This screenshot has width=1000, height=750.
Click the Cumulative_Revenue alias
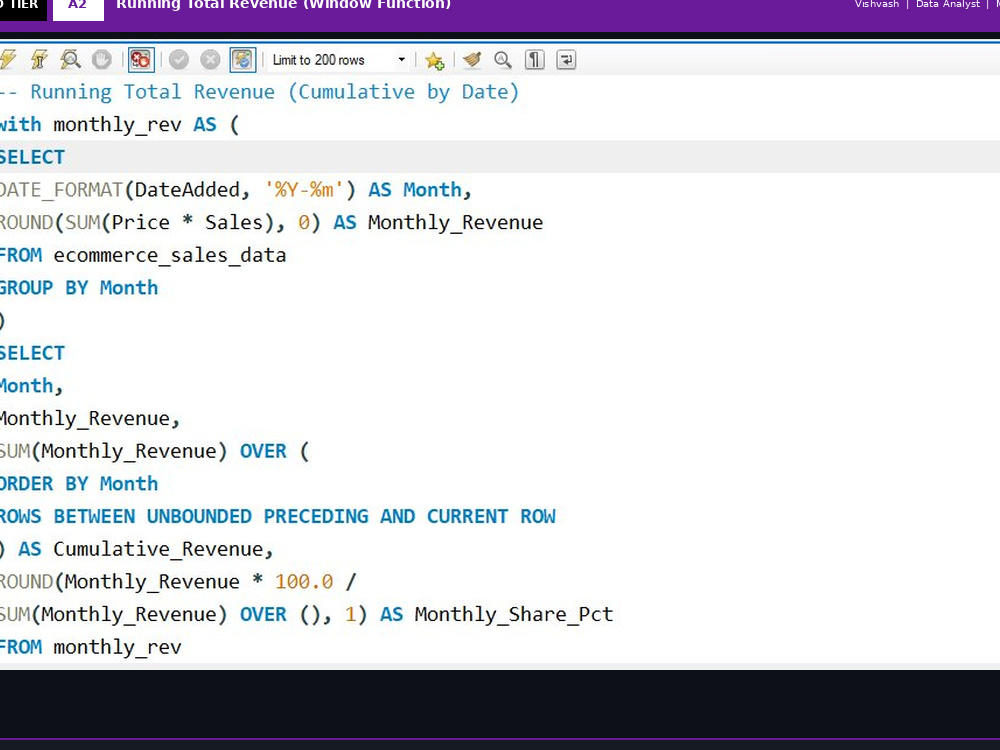(158, 549)
